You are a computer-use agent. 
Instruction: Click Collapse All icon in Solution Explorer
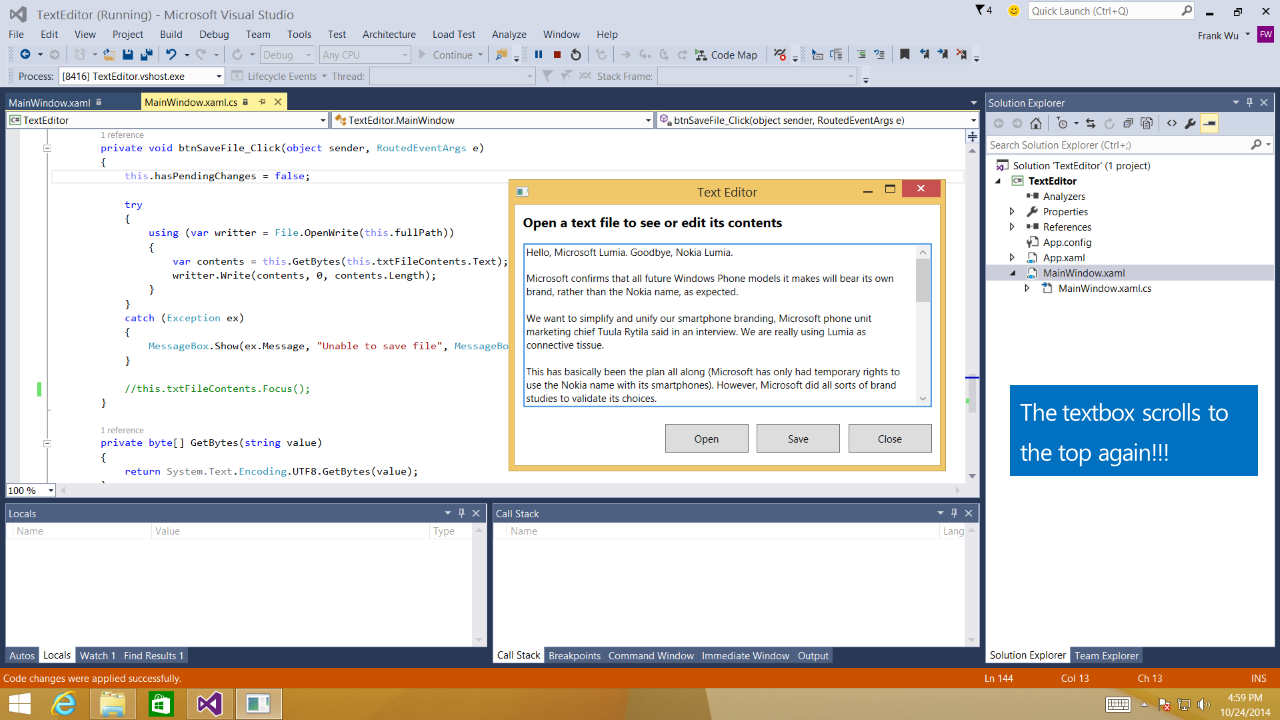(x=1128, y=124)
